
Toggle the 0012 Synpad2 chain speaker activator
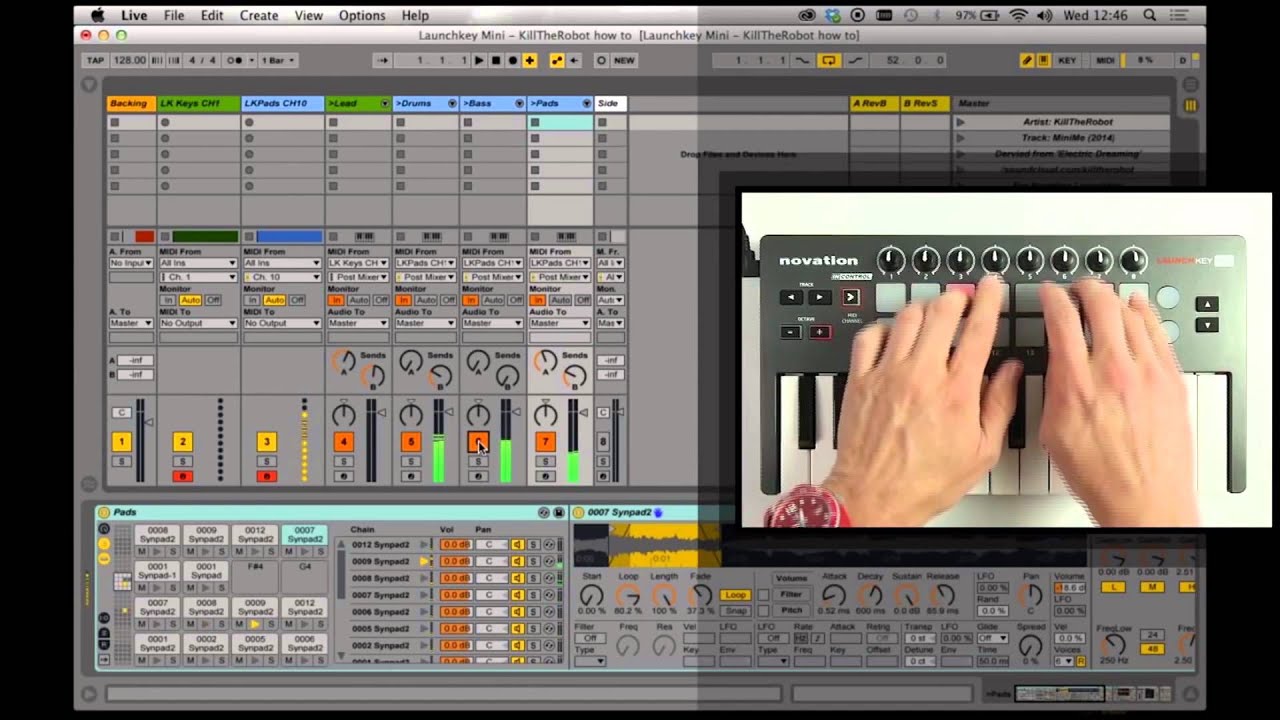coord(518,544)
